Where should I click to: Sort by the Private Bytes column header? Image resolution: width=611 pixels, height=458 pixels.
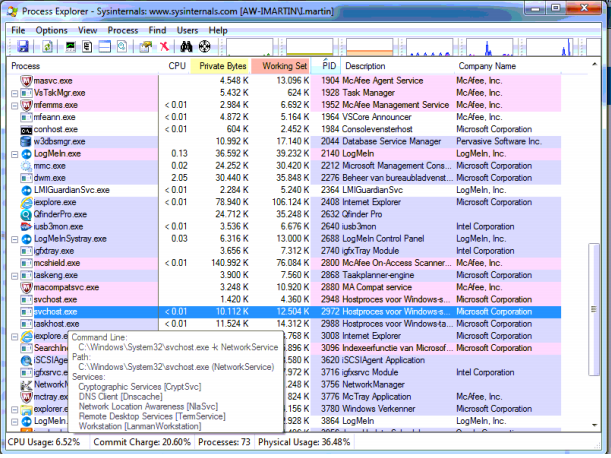tap(223, 66)
